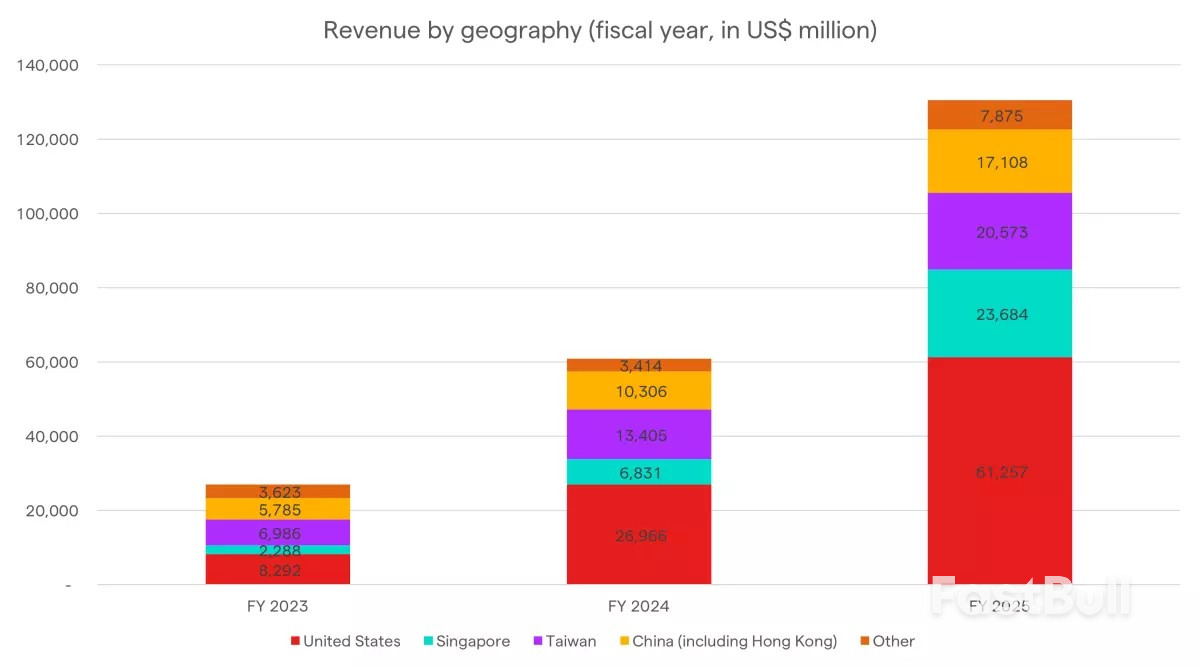1200x666 pixels.
Task: Click the FY 2024 United States segment 26,966
Action: click(638, 535)
